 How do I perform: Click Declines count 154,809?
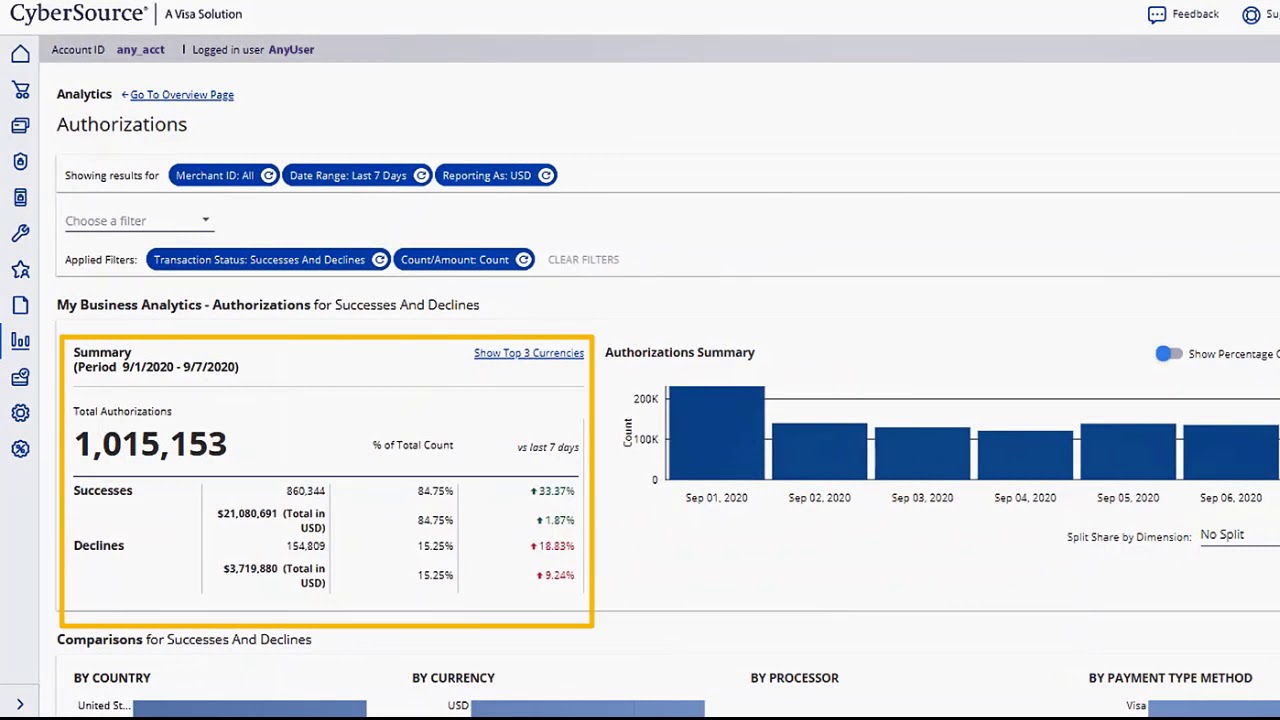(305, 546)
